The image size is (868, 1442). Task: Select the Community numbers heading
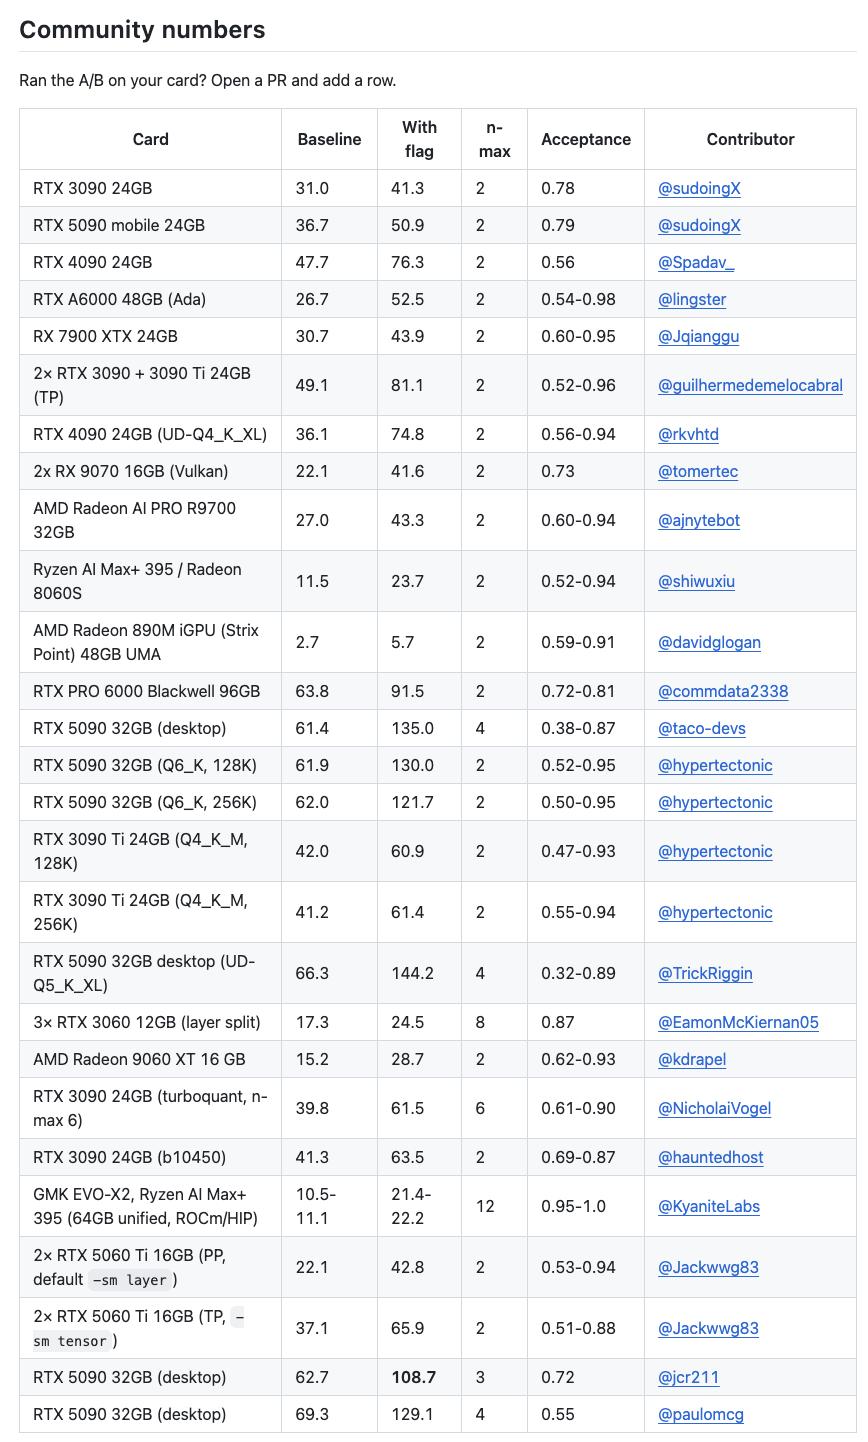(x=142, y=29)
